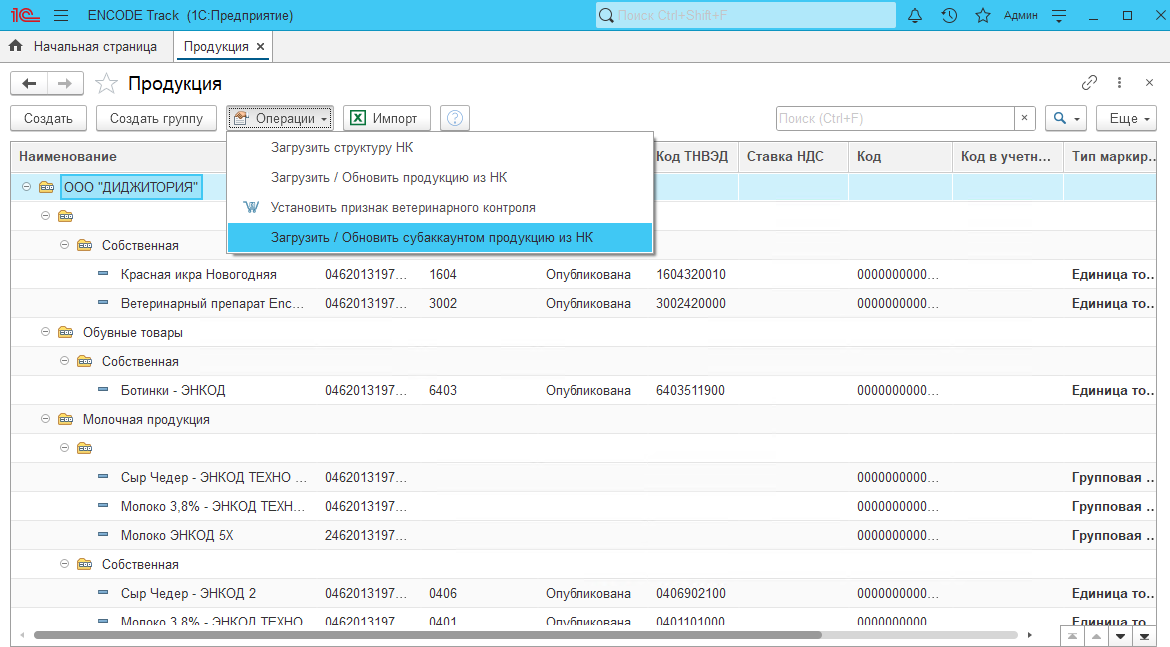Click the horizontal scrollbar of the table
The width and height of the screenshot is (1170, 647).
427,635
